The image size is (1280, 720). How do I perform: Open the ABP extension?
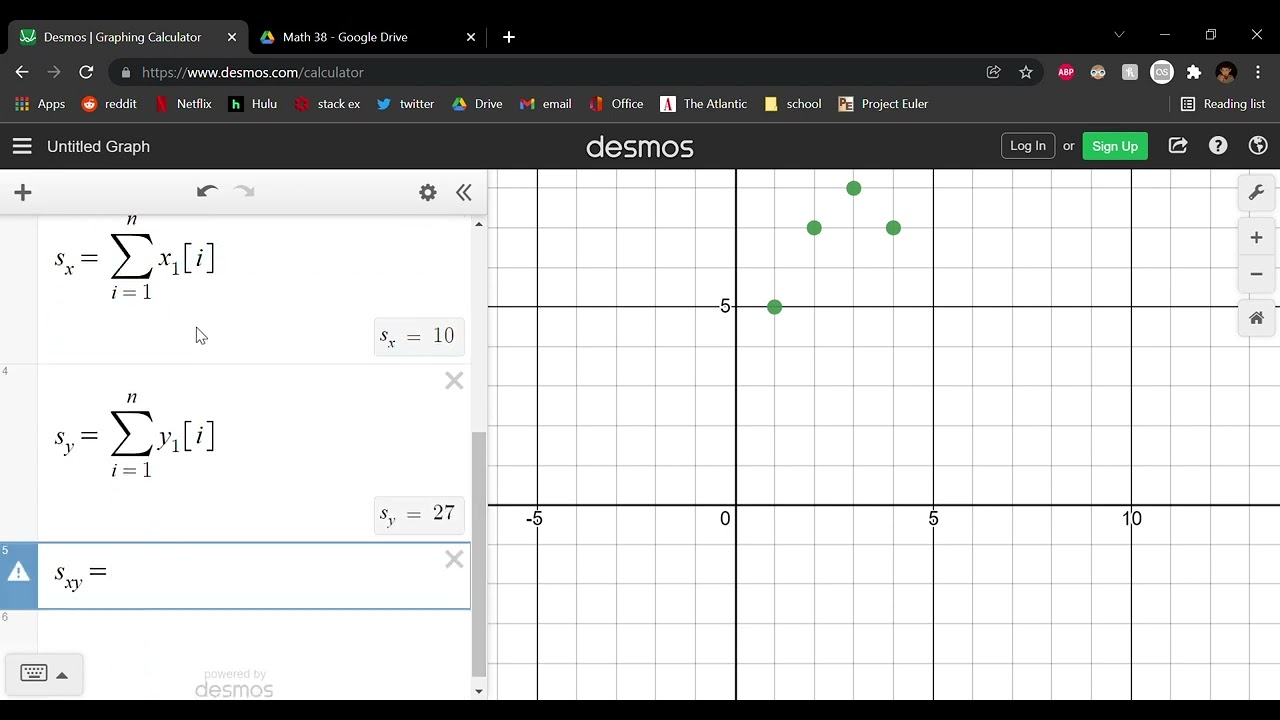coord(1066,72)
